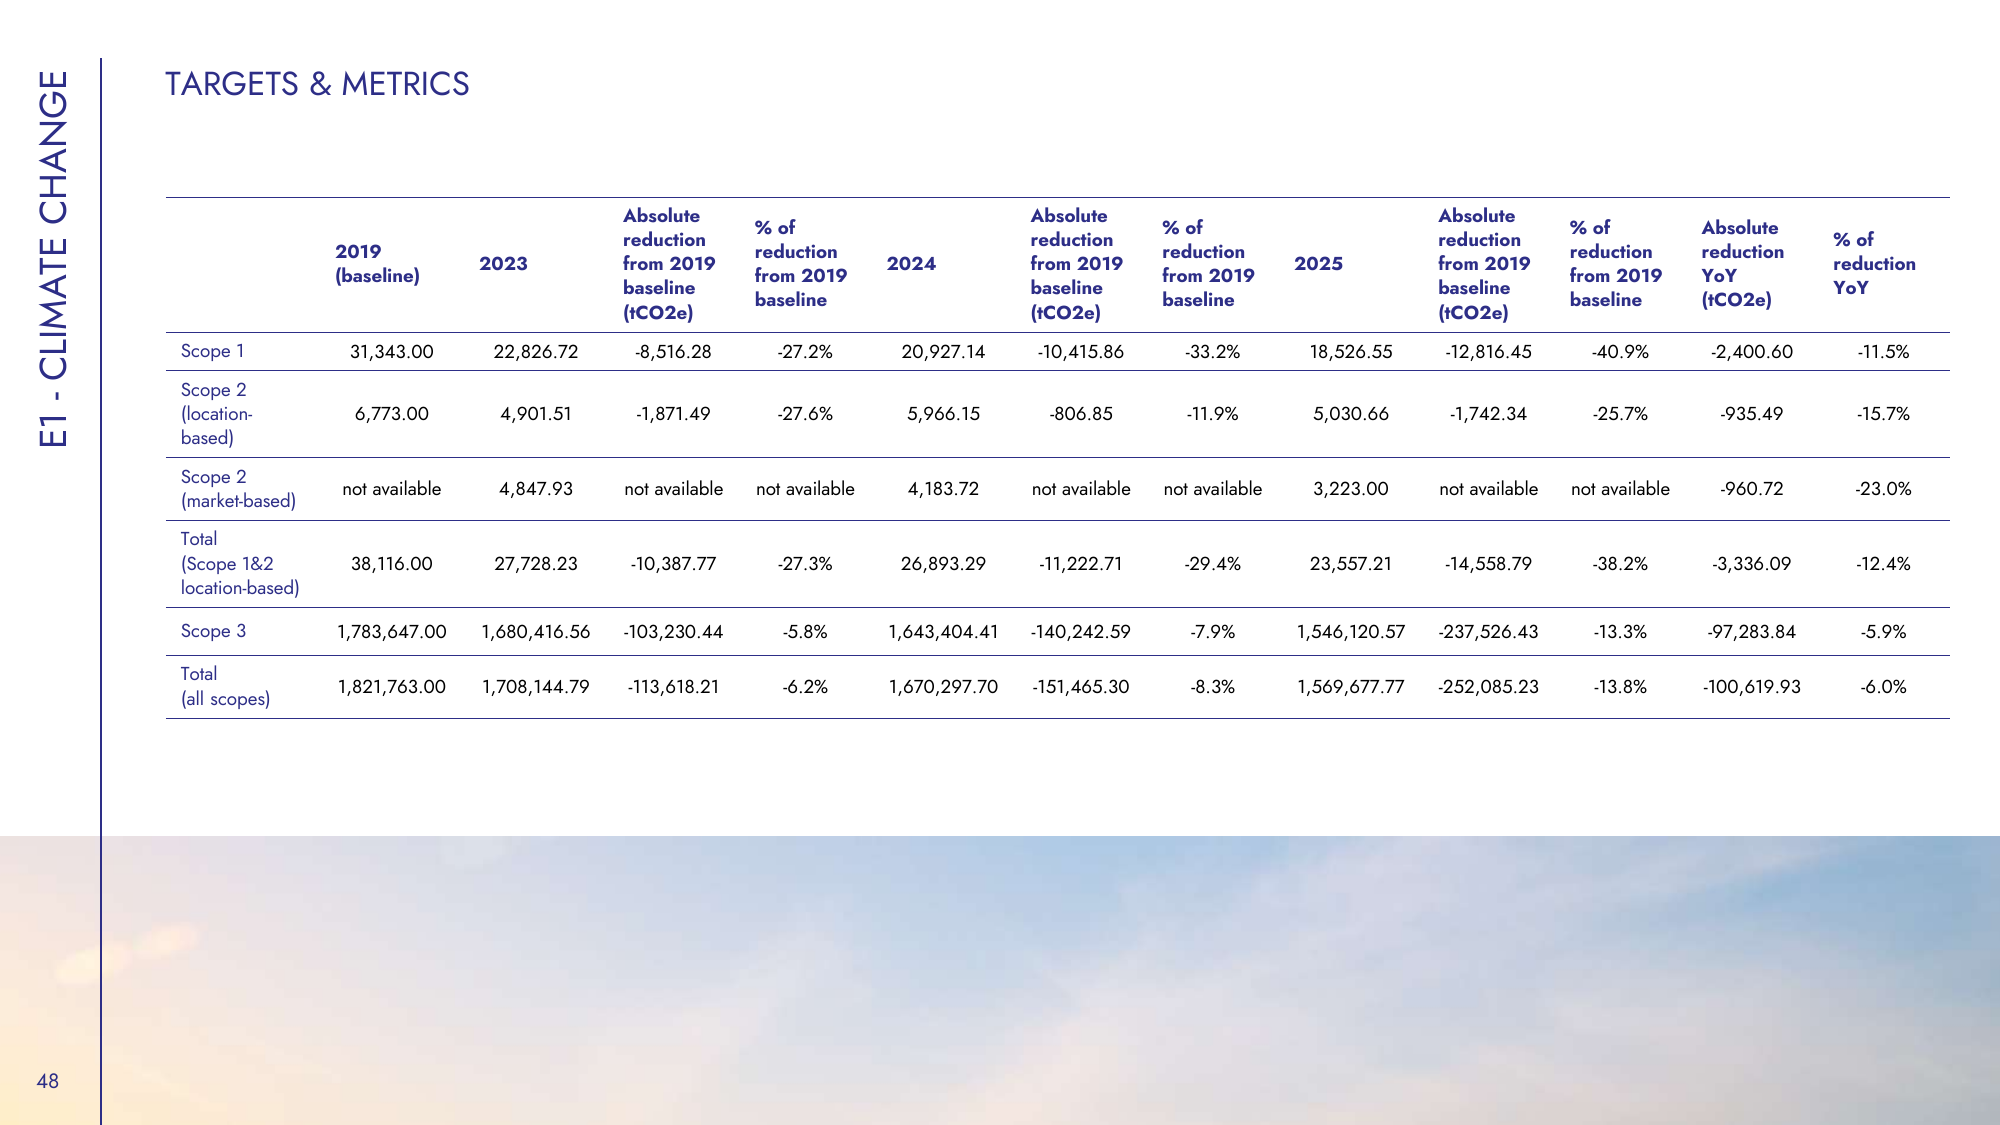Click the Scope 2 (location-based) row label
The width and height of the screenshot is (2000, 1125).
[216, 414]
